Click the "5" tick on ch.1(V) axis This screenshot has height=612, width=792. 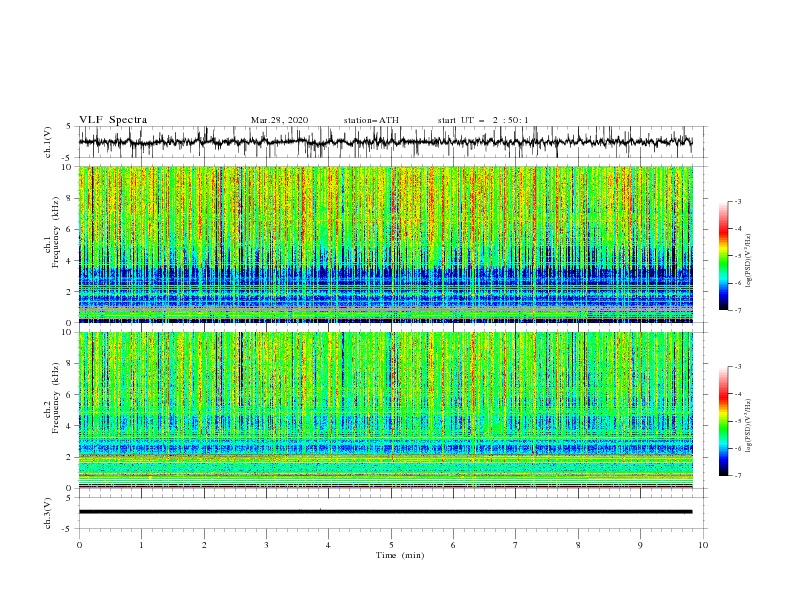(x=69, y=126)
